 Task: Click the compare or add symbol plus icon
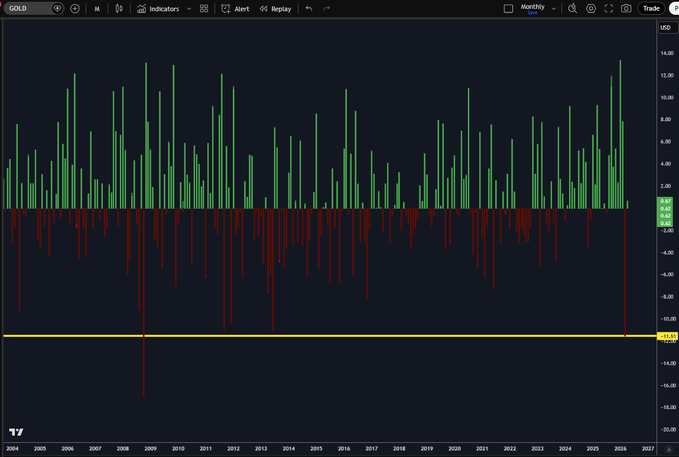(x=75, y=8)
